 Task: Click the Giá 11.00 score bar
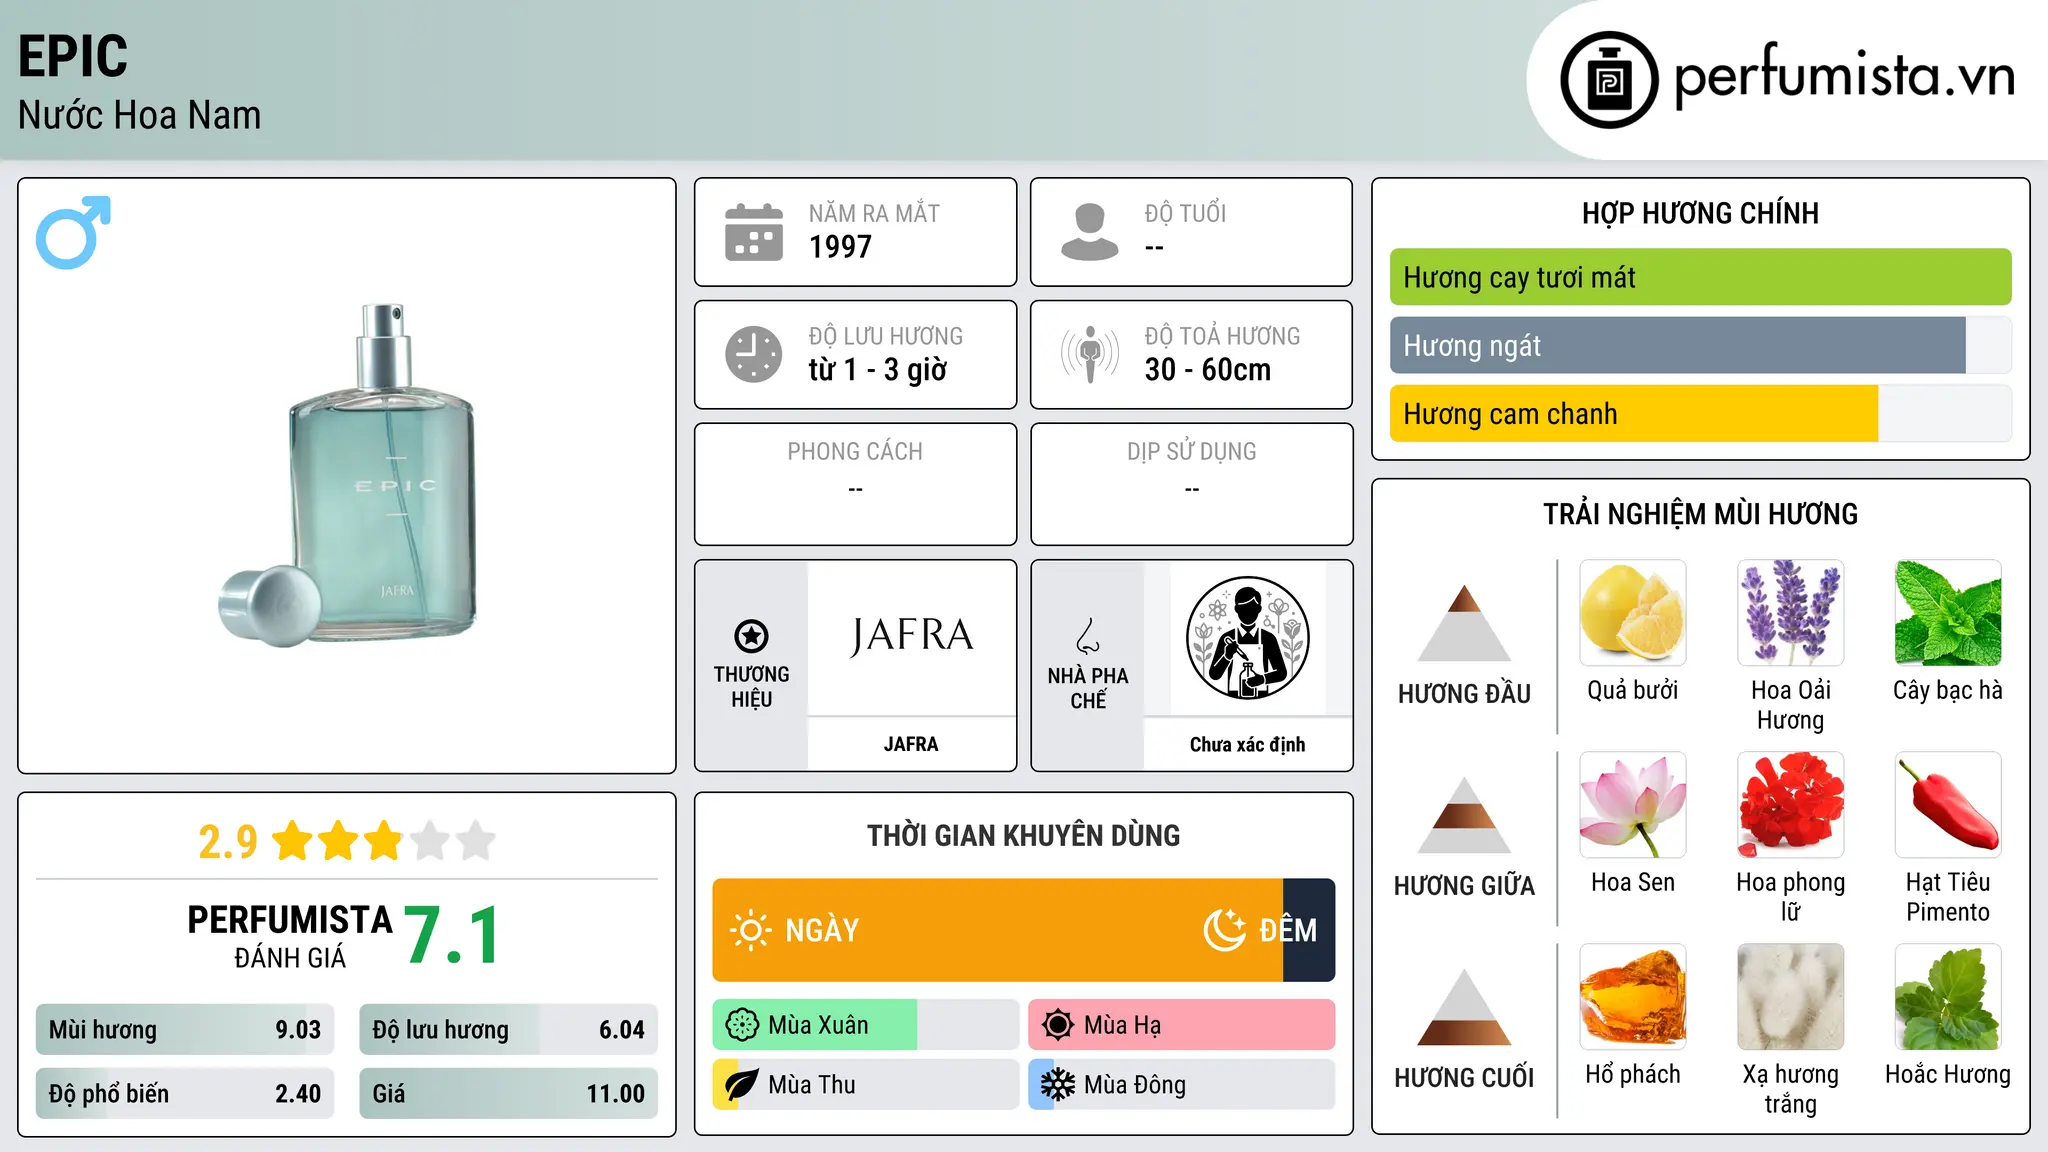tap(508, 1094)
